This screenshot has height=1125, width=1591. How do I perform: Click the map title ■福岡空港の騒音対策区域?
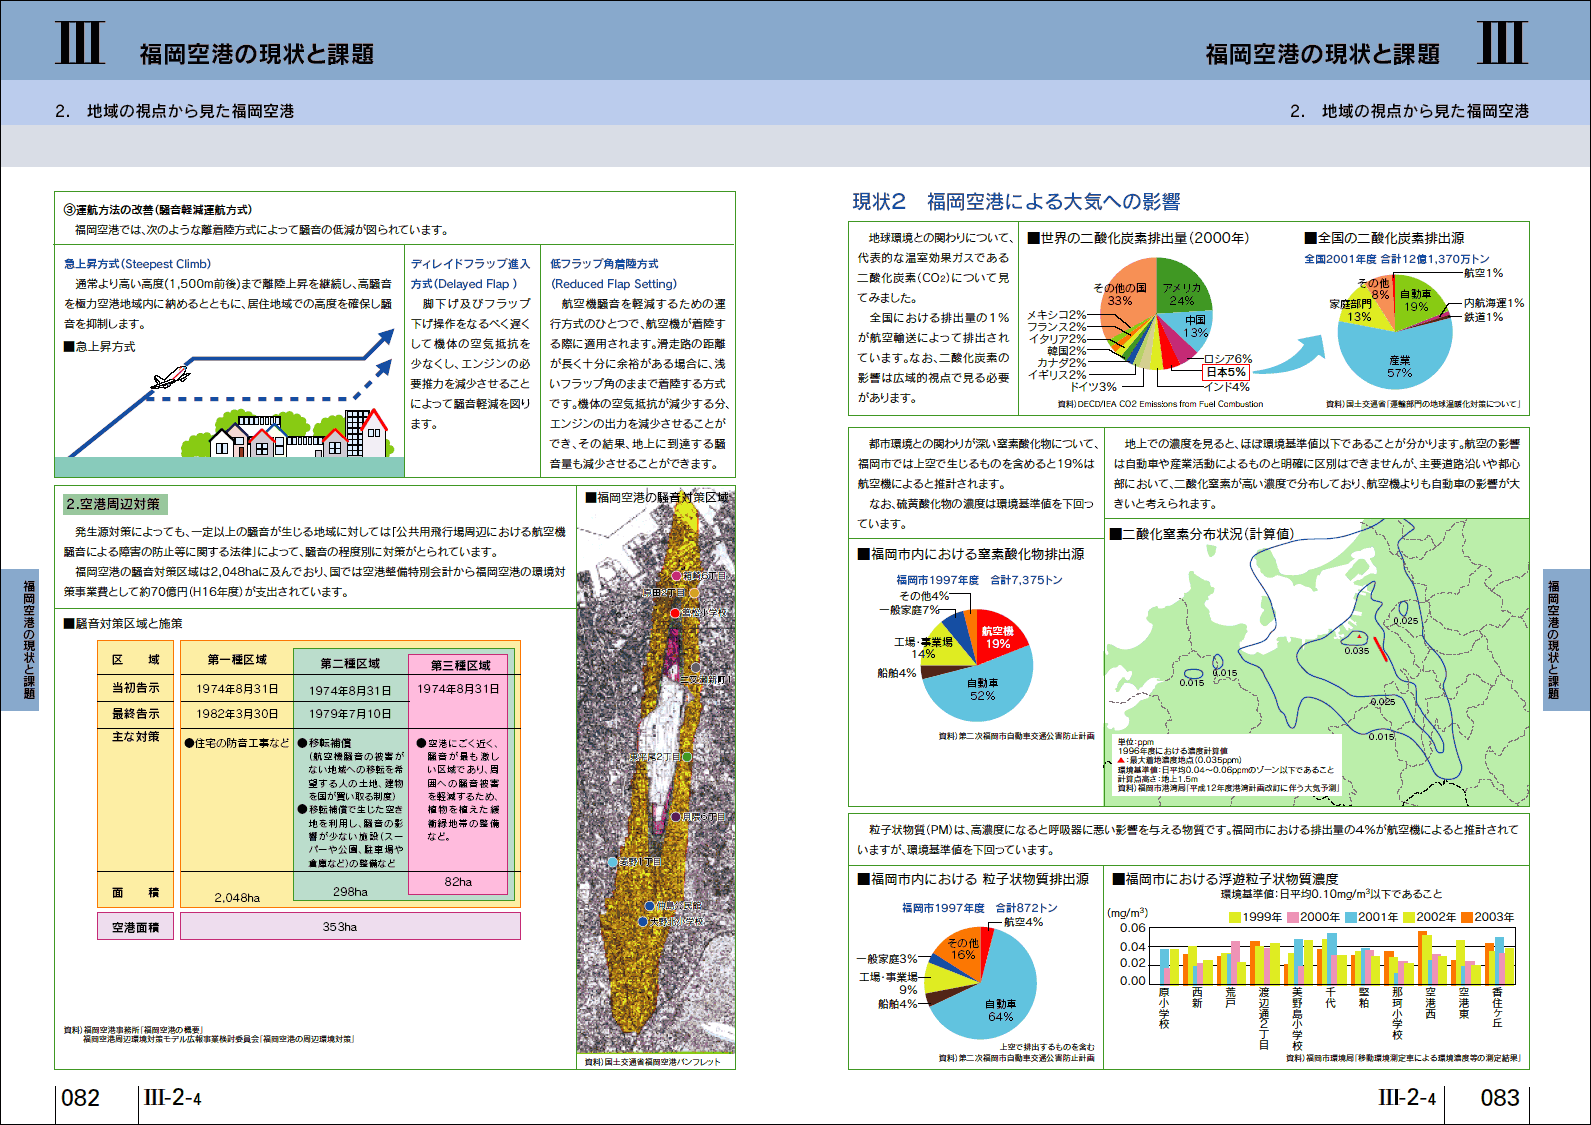click(657, 497)
